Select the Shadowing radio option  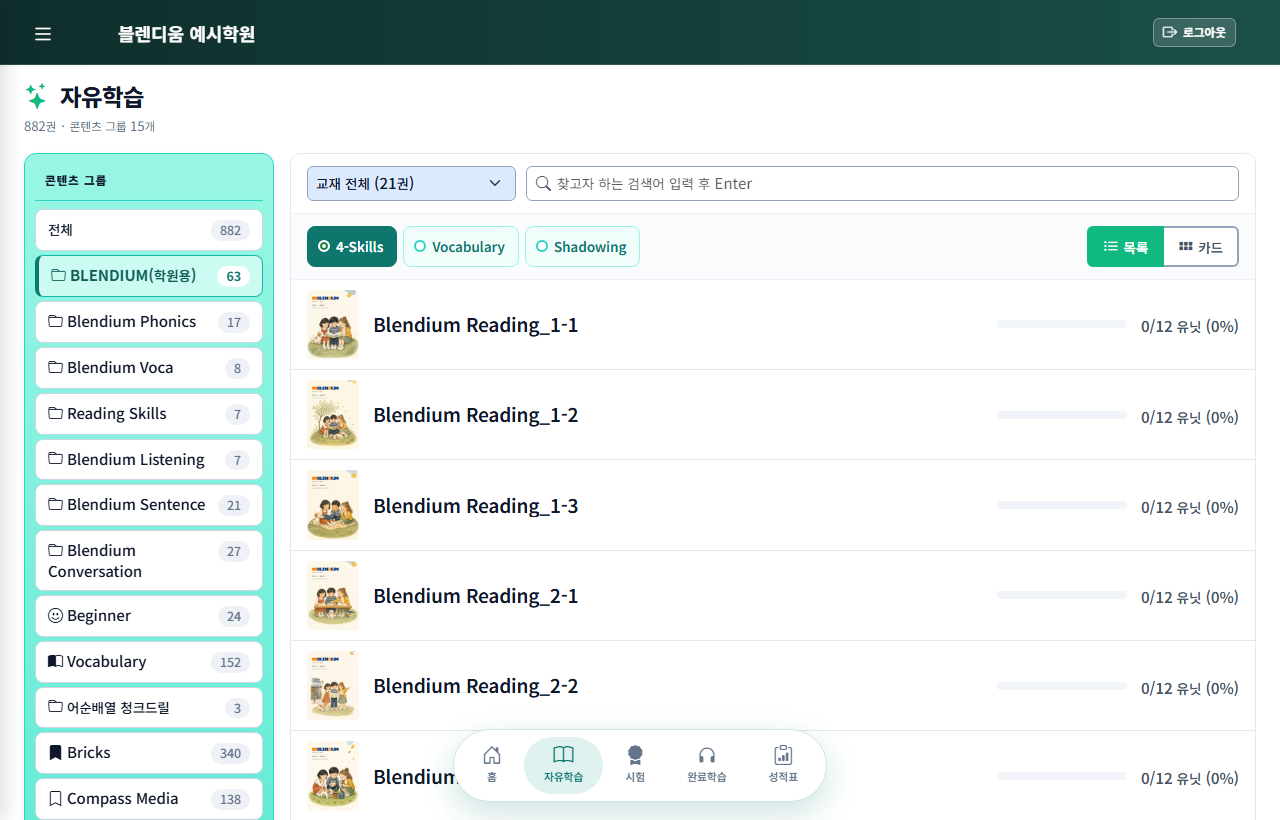coord(582,247)
